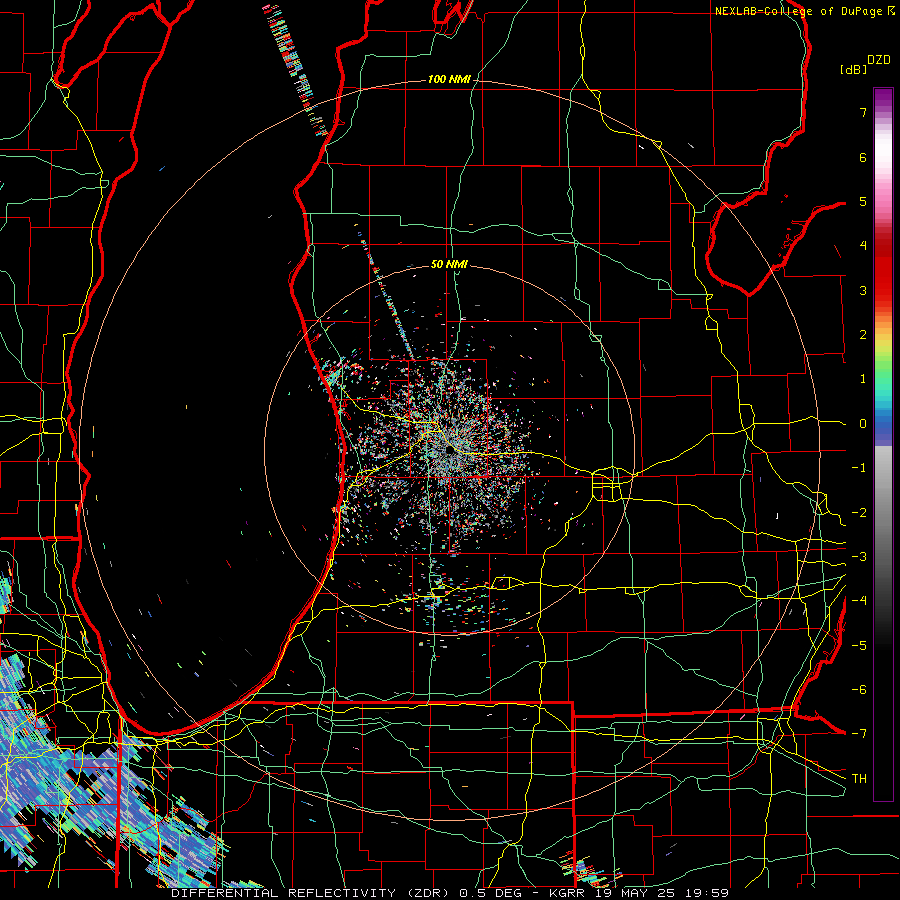Click the 1 dB tick label
Viewport: 900px width, 900px height.
tap(863, 379)
